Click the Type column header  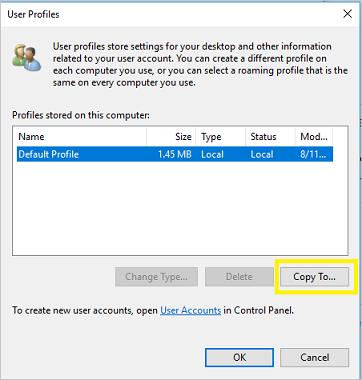(221, 137)
